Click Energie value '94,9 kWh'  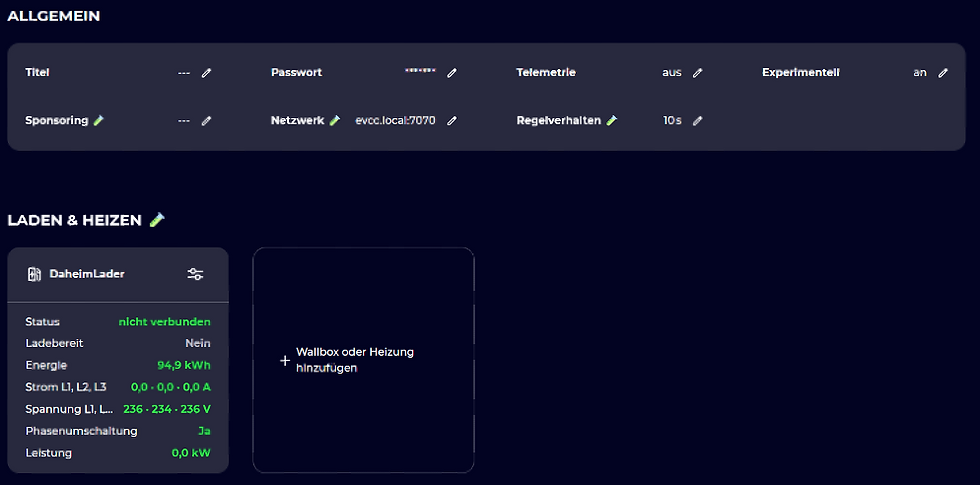click(x=184, y=365)
